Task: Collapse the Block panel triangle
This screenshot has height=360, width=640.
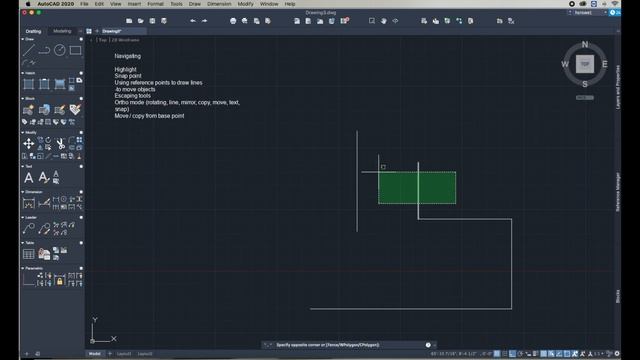Action: (23, 99)
